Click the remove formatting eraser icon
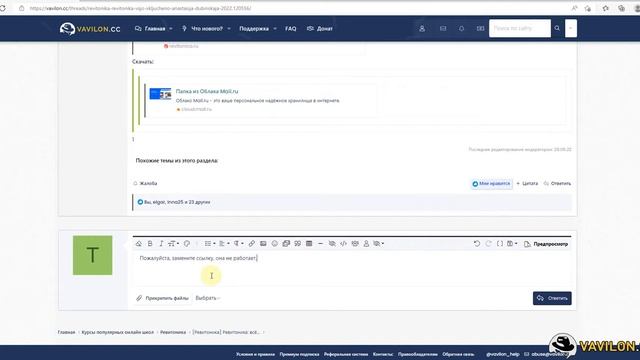The width and height of the screenshot is (640, 360). tap(139, 244)
